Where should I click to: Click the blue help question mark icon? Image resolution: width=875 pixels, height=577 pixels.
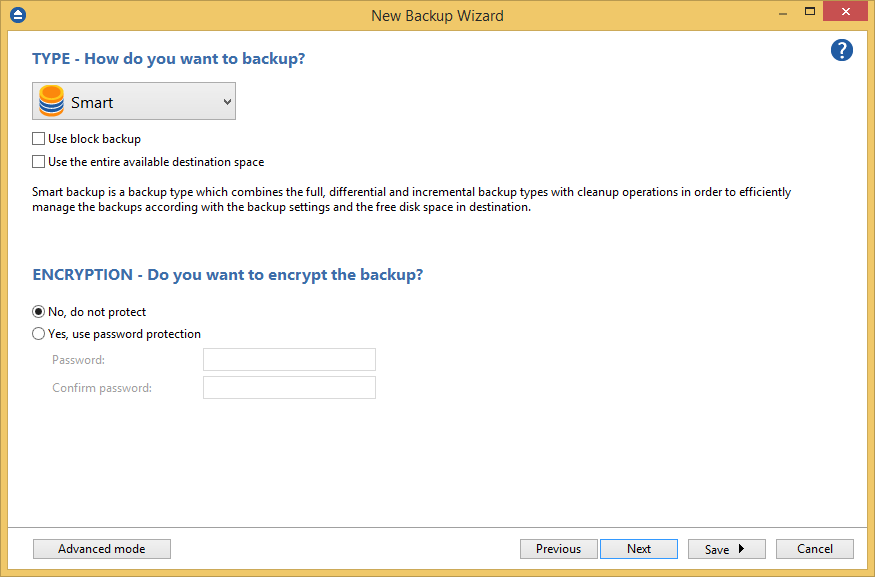[842, 50]
